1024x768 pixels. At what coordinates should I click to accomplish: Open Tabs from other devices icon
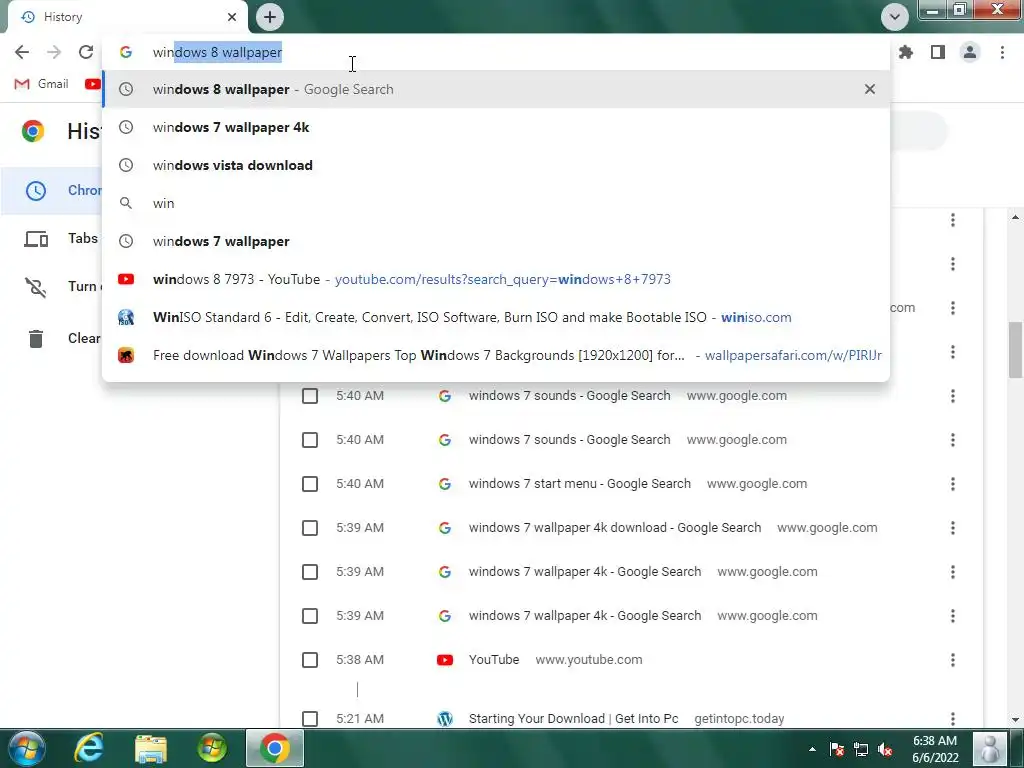pos(36,239)
